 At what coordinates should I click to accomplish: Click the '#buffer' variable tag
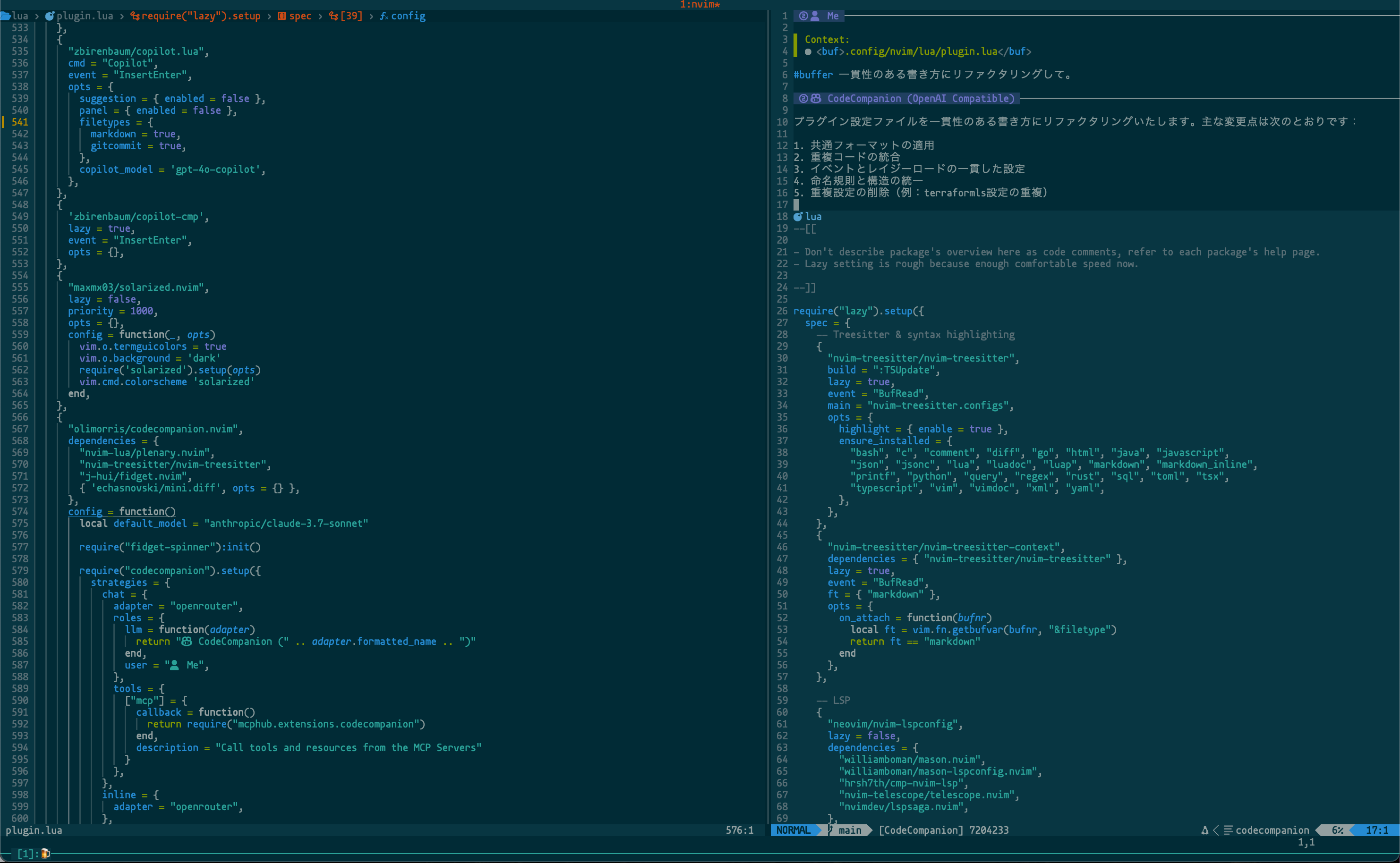click(813, 74)
